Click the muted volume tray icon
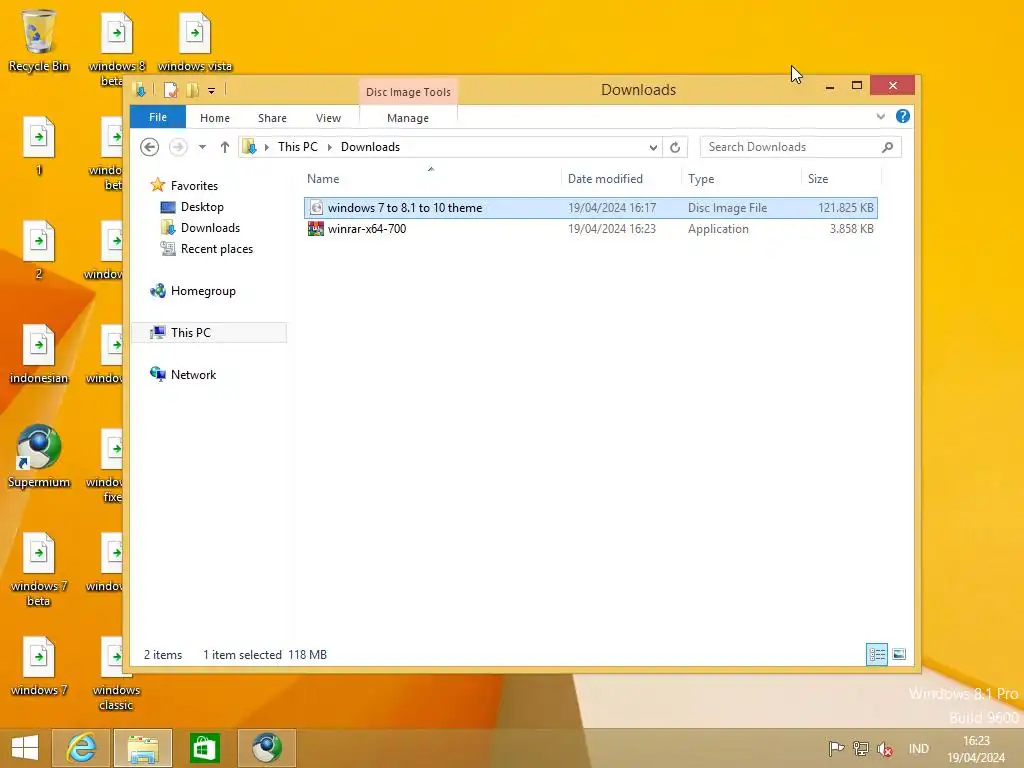This screenshot has height=768, width=1024. (885, 749)
